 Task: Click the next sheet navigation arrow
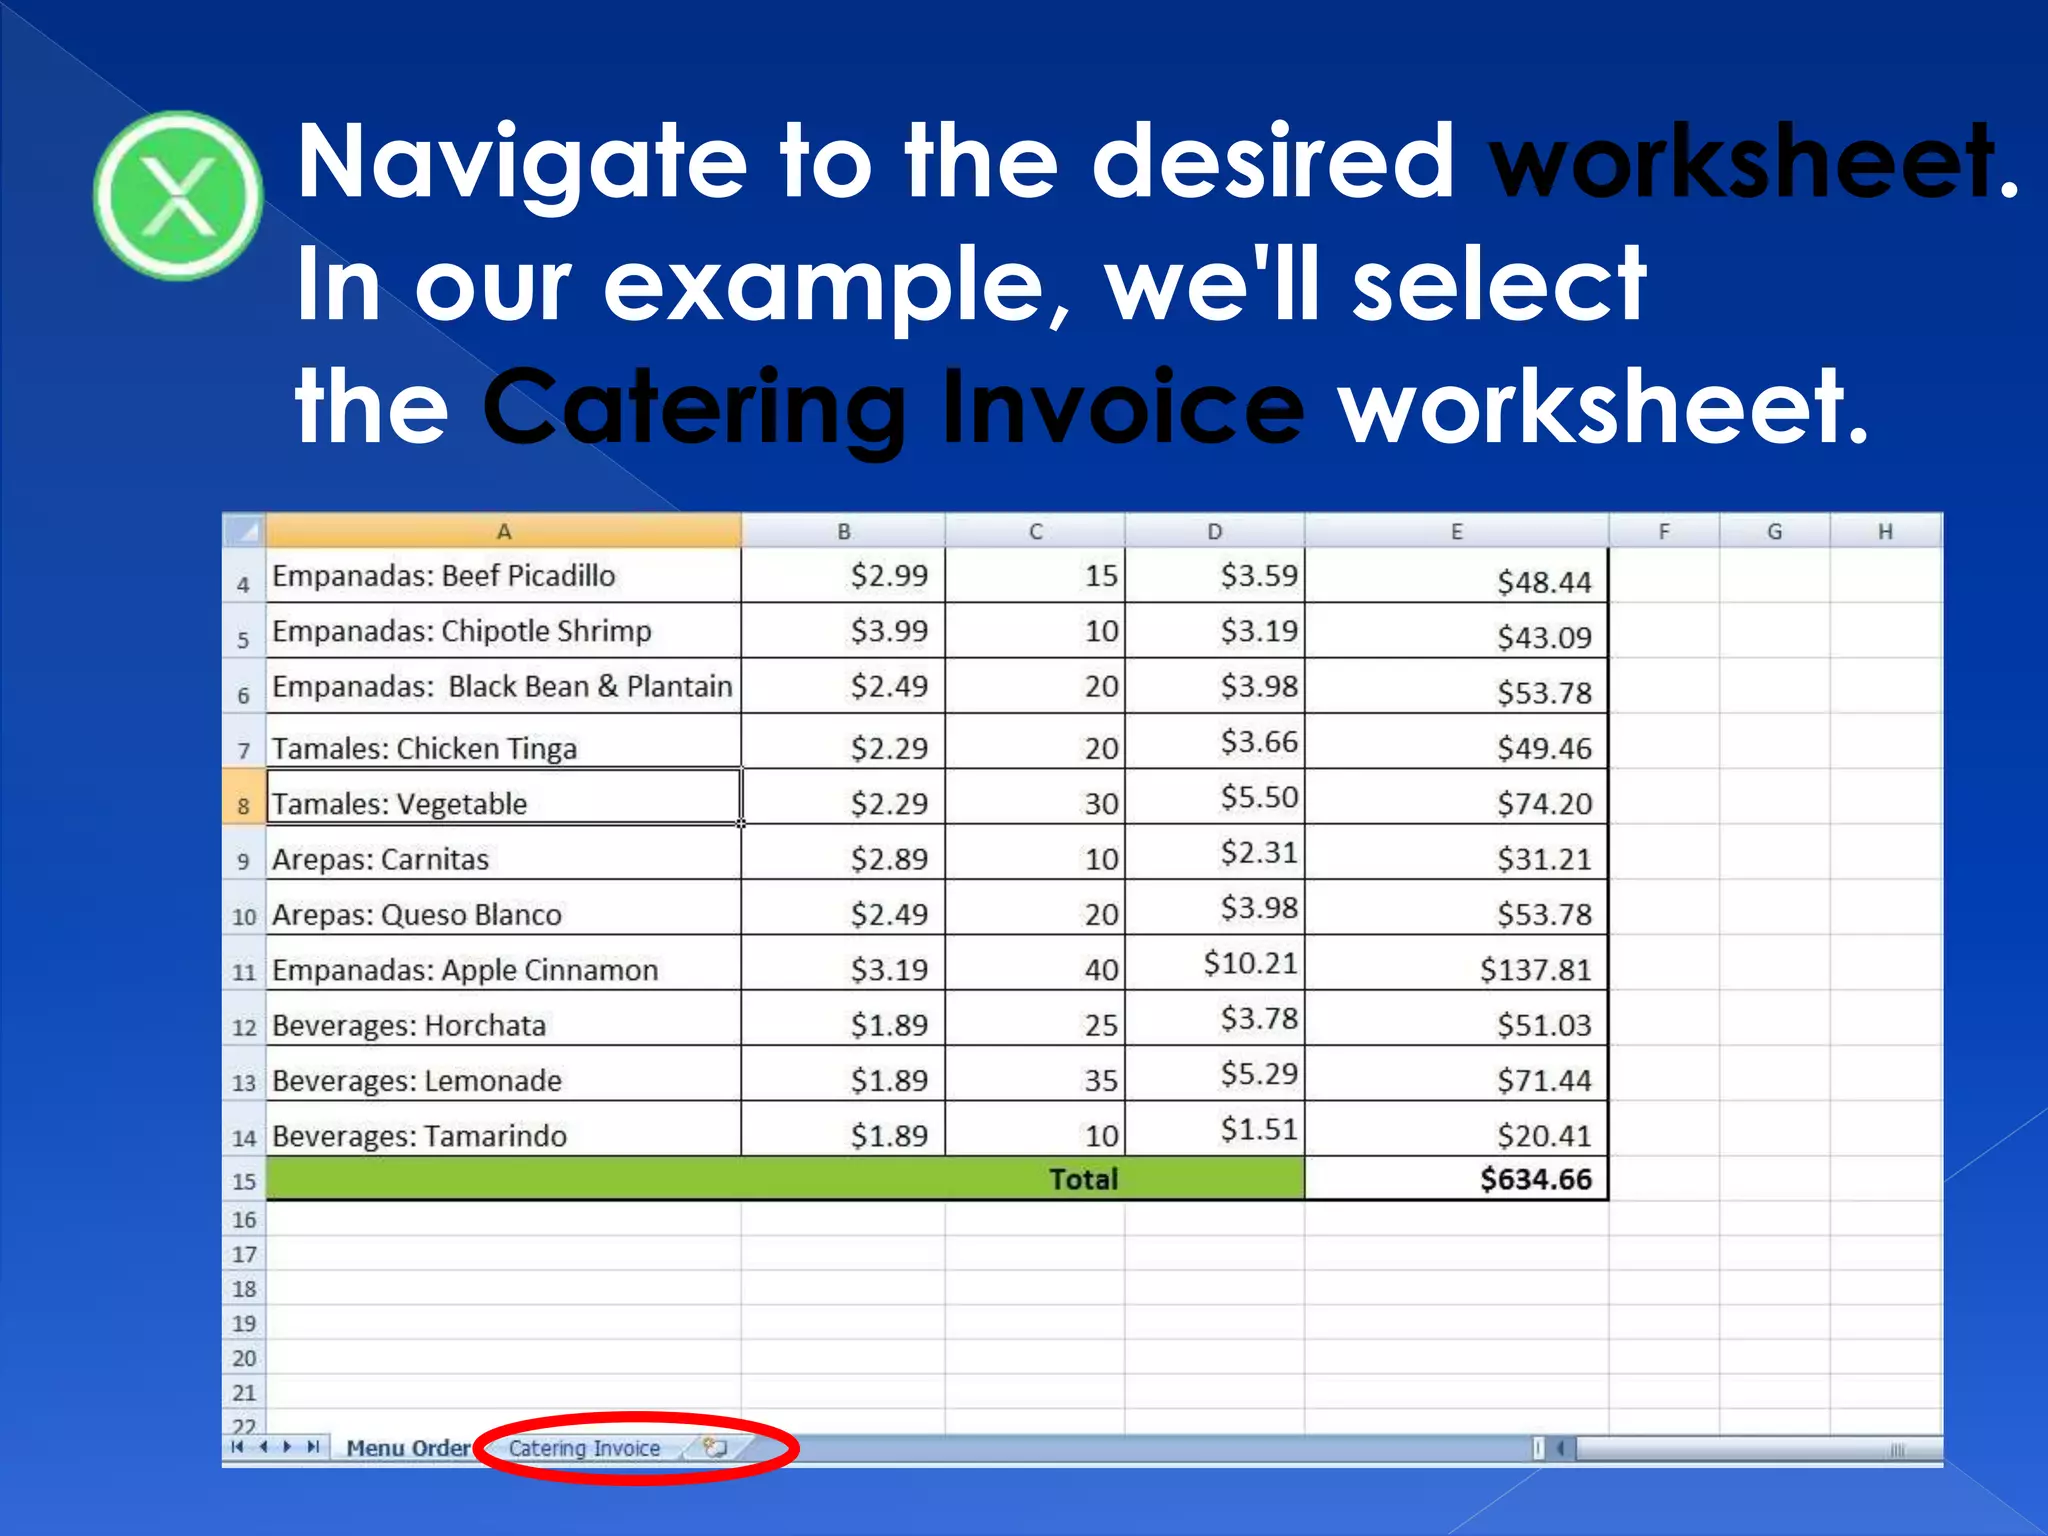click(x=288, y=1447)
